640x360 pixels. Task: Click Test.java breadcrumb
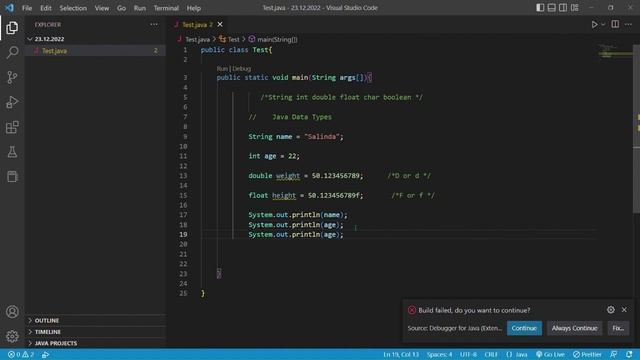(197, 39)
